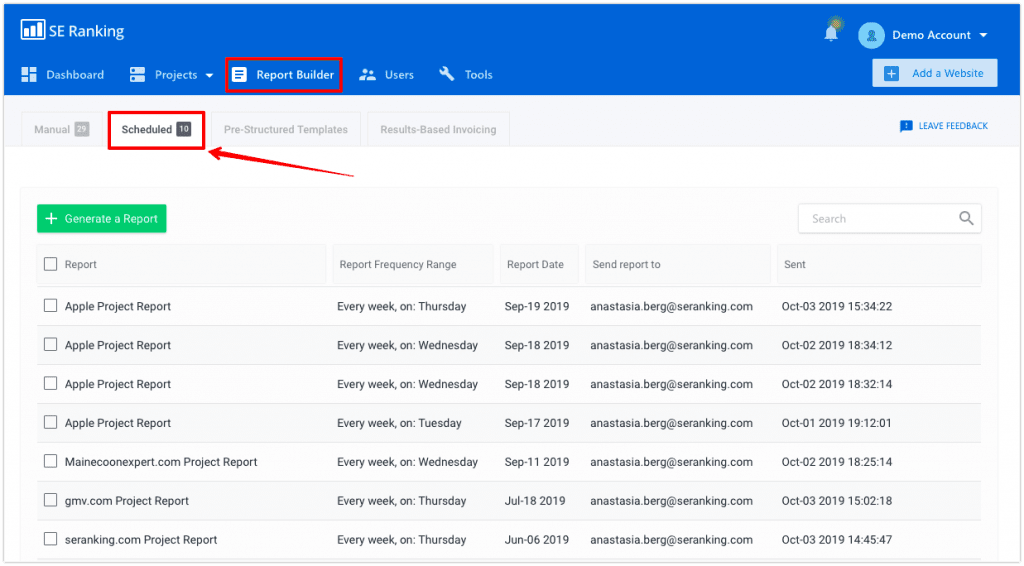The width and height of the screenshot is (1024, 566).
Task: Check the Apple Project Report scheduled on Tuesday
Action: point(50,422)
